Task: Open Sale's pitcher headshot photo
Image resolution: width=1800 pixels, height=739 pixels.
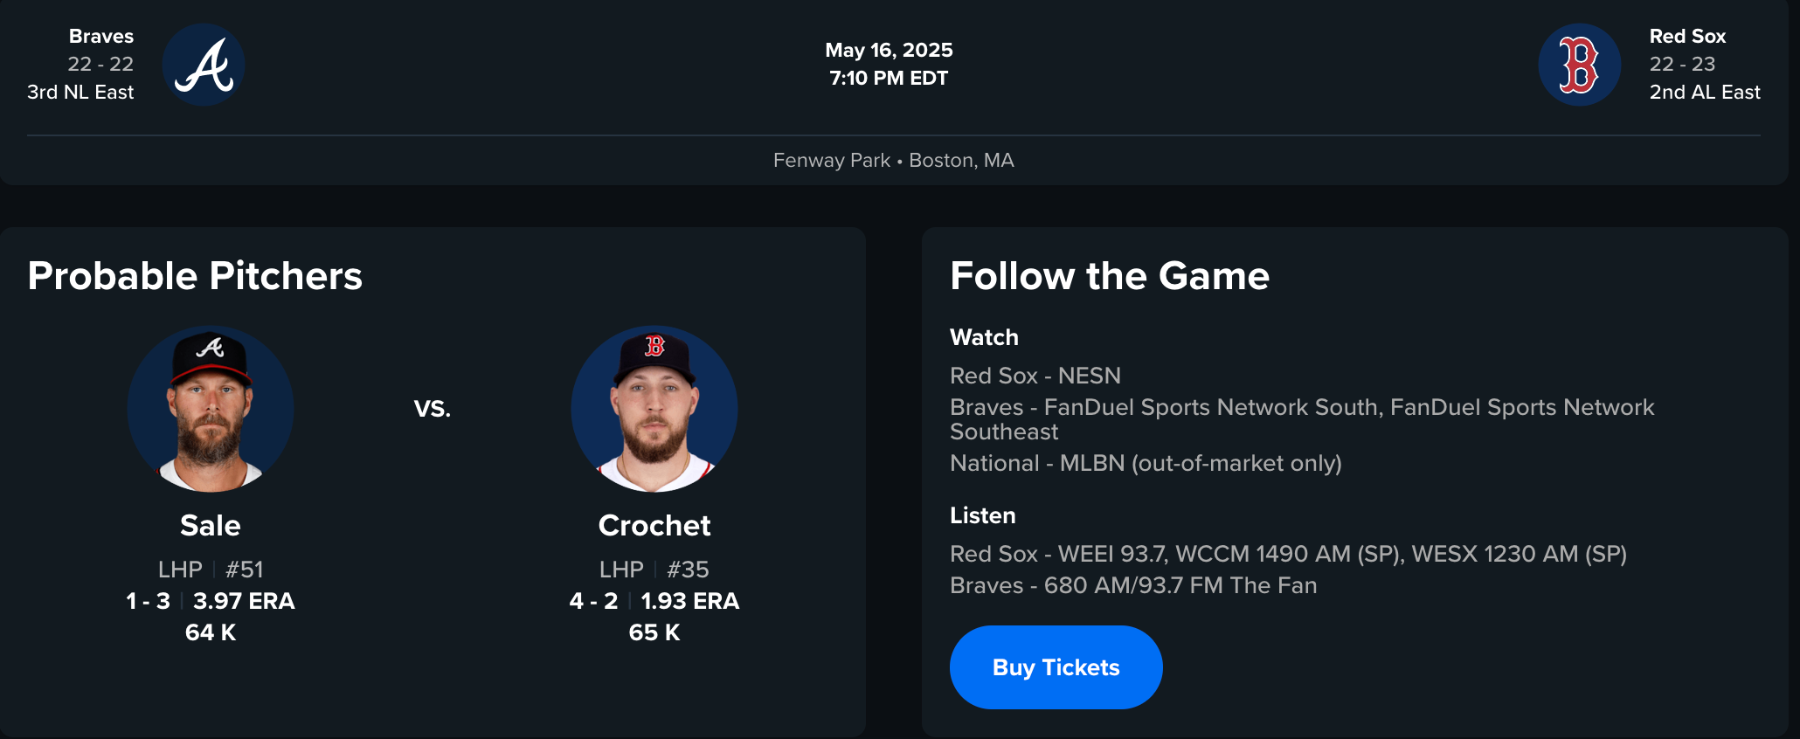Action: 210,409
